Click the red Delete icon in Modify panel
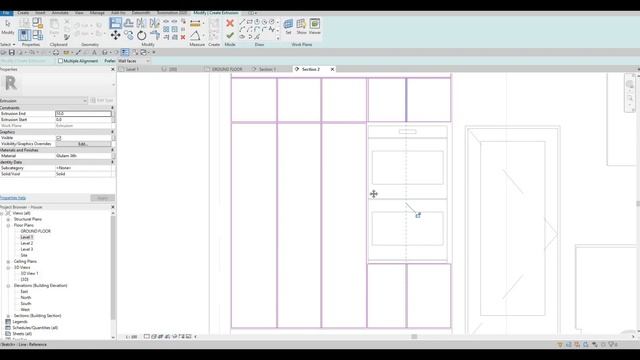 (183, 37)
